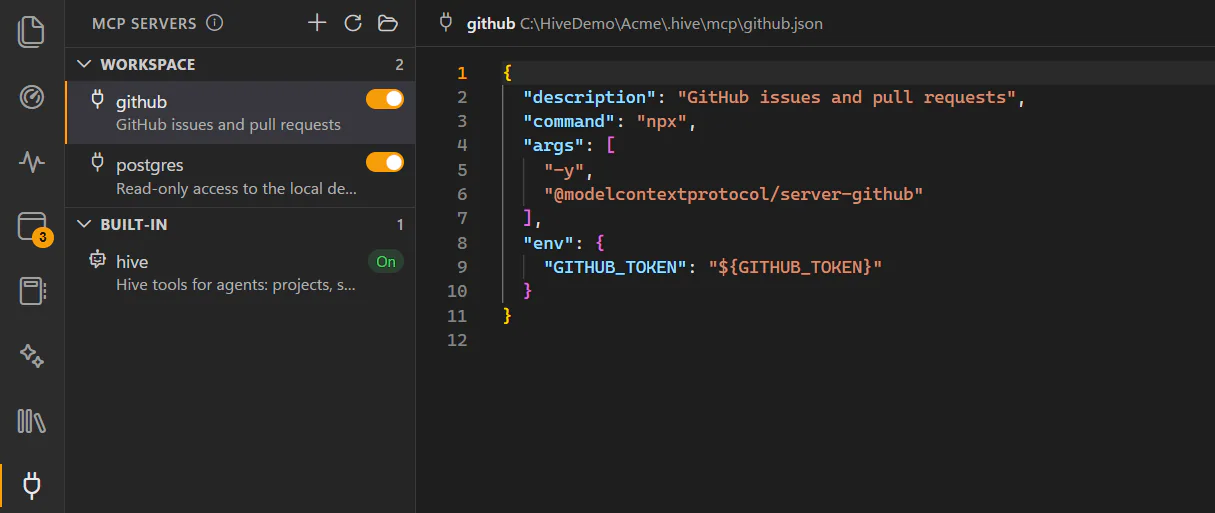The image size is (1215, 513).
Task: Click the plug icon beside the postgres row
Action: click(98, 162)
